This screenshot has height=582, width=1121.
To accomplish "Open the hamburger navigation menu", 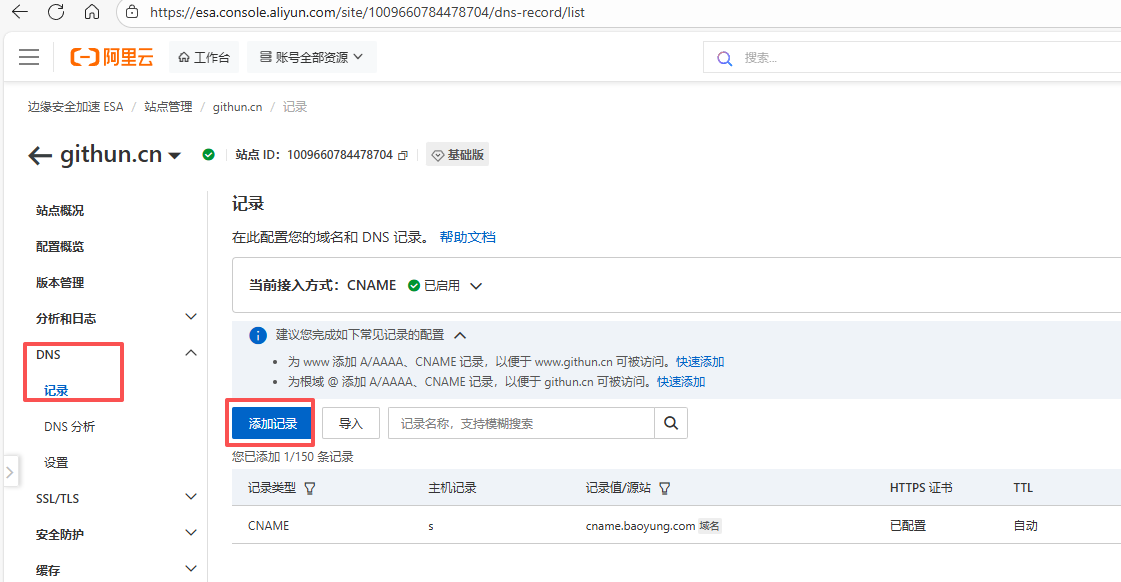I will (29, 57).
